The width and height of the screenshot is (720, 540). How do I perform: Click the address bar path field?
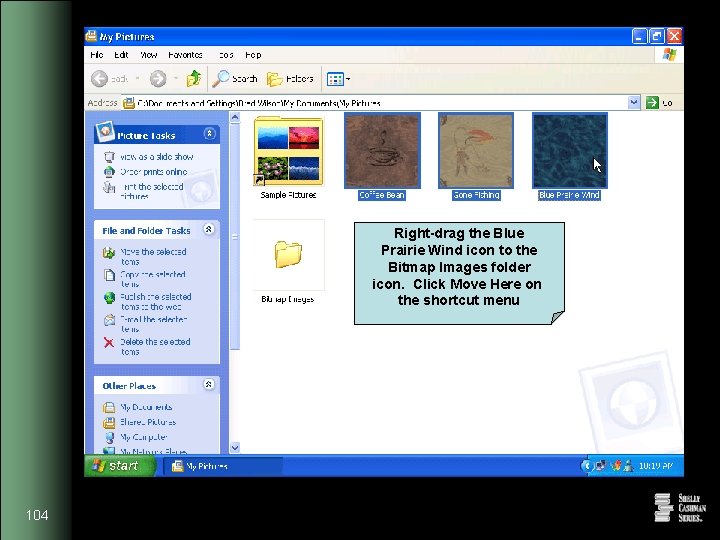tap(375, 103)
